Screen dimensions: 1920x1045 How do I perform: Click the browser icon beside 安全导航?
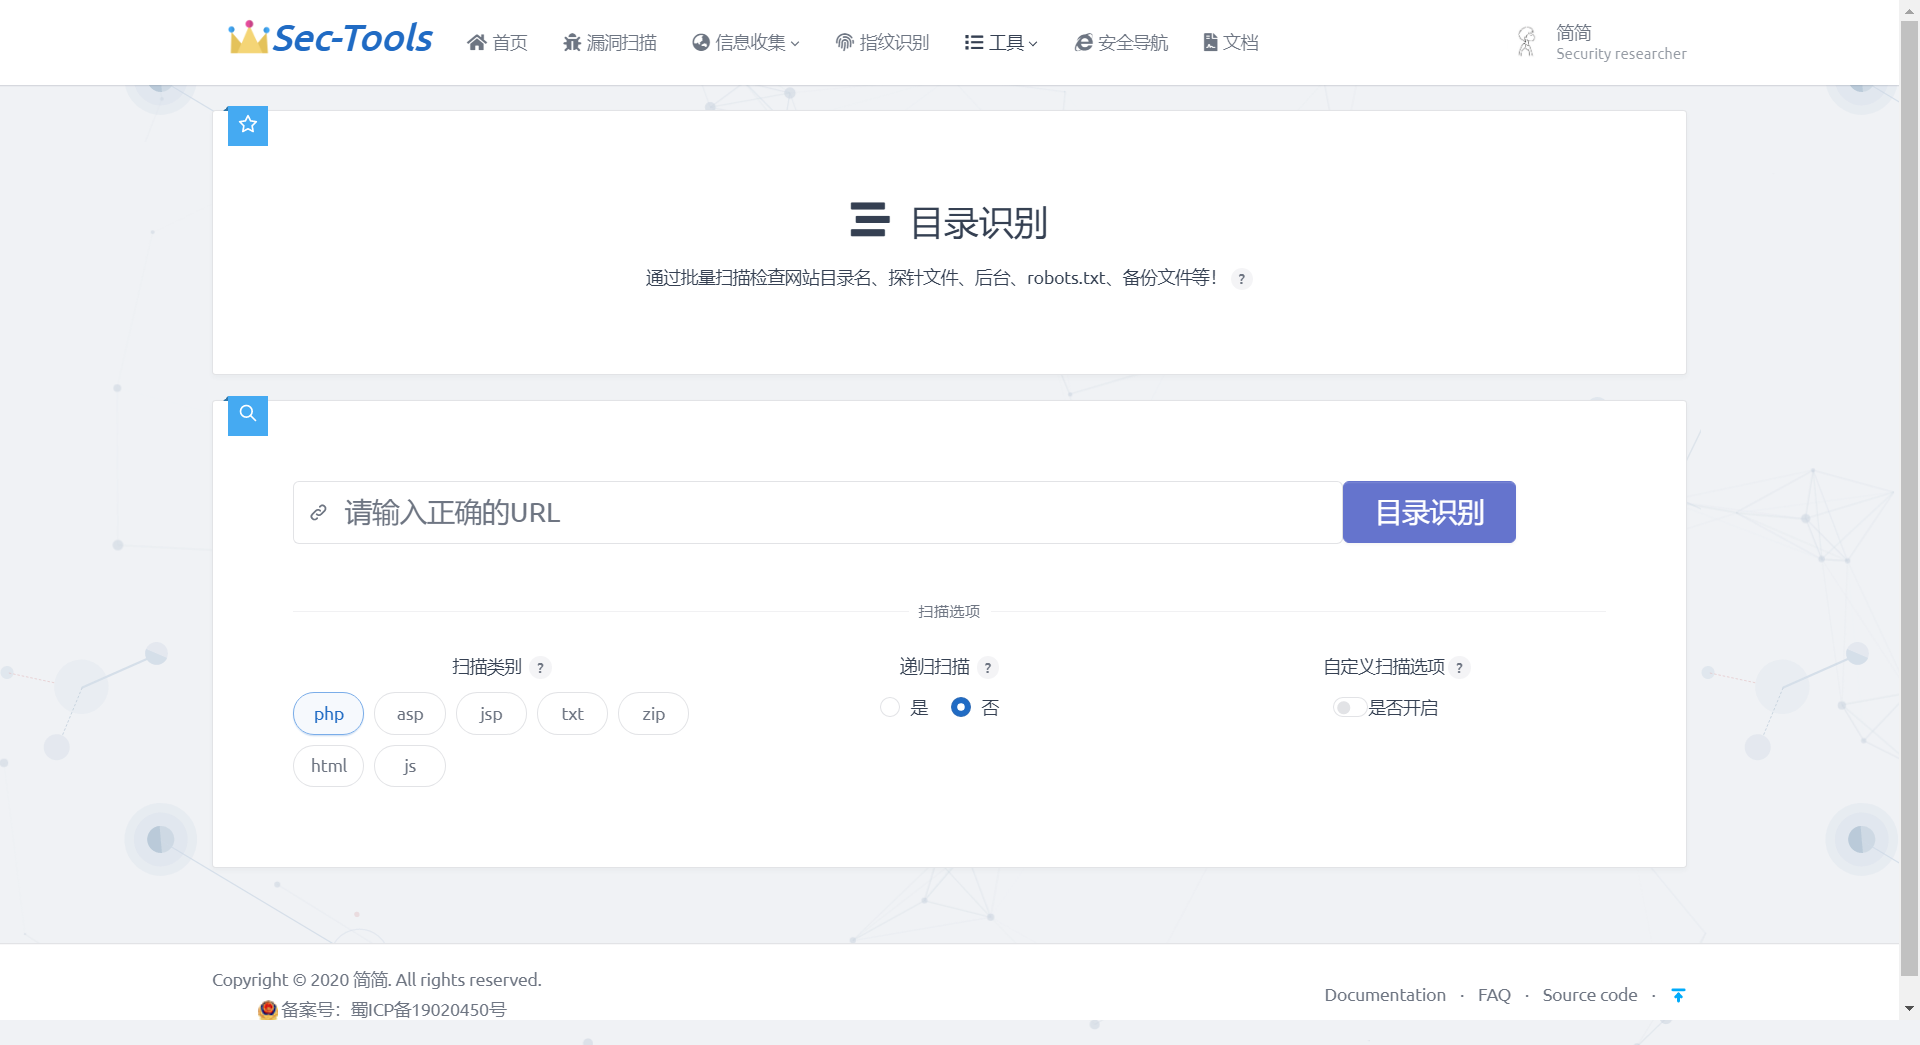coord(1083,42)
